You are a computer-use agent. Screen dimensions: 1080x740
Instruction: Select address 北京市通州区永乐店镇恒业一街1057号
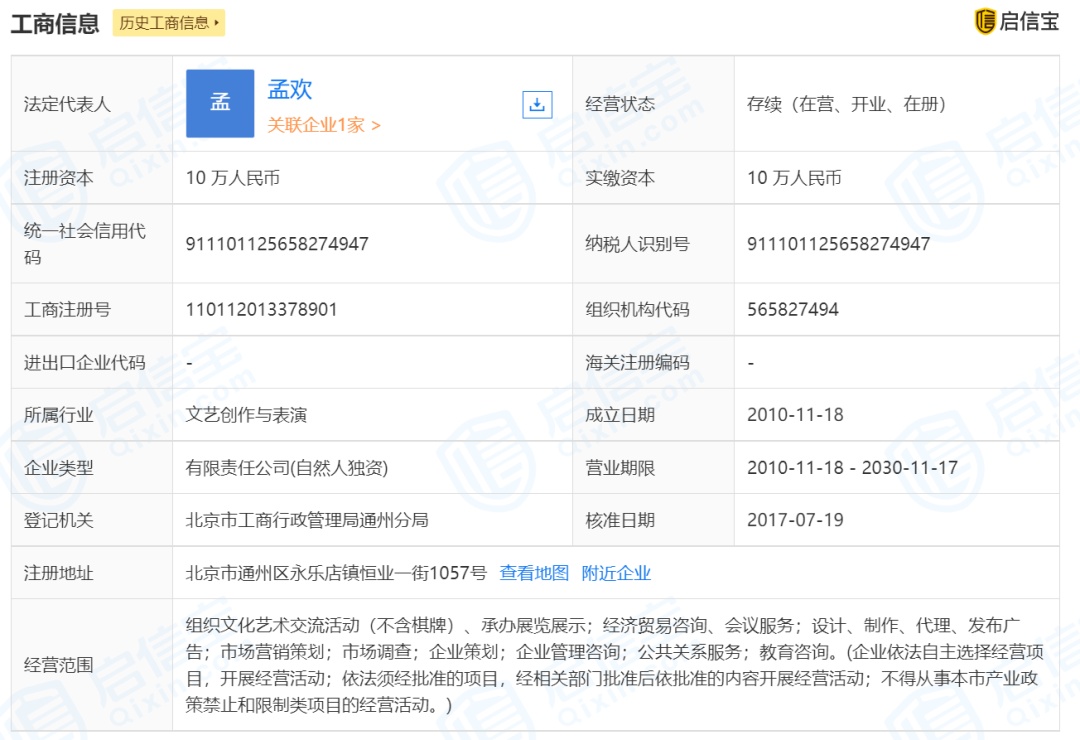pos(336,573)
